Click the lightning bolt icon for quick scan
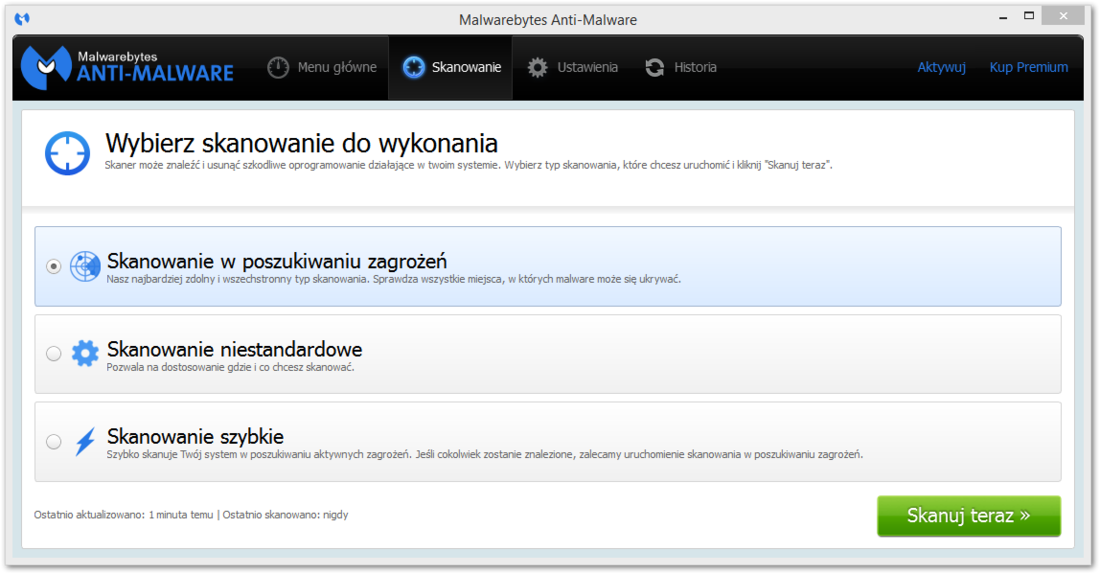 [86, 441]
